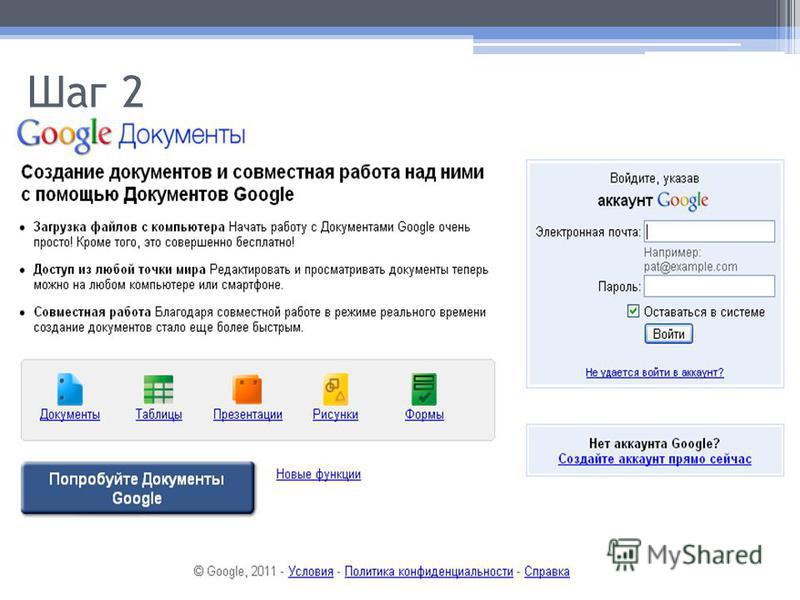The height and width of the screenshot is (600, 800).
Task: Open the Формы link
Action: coord(424,414)
